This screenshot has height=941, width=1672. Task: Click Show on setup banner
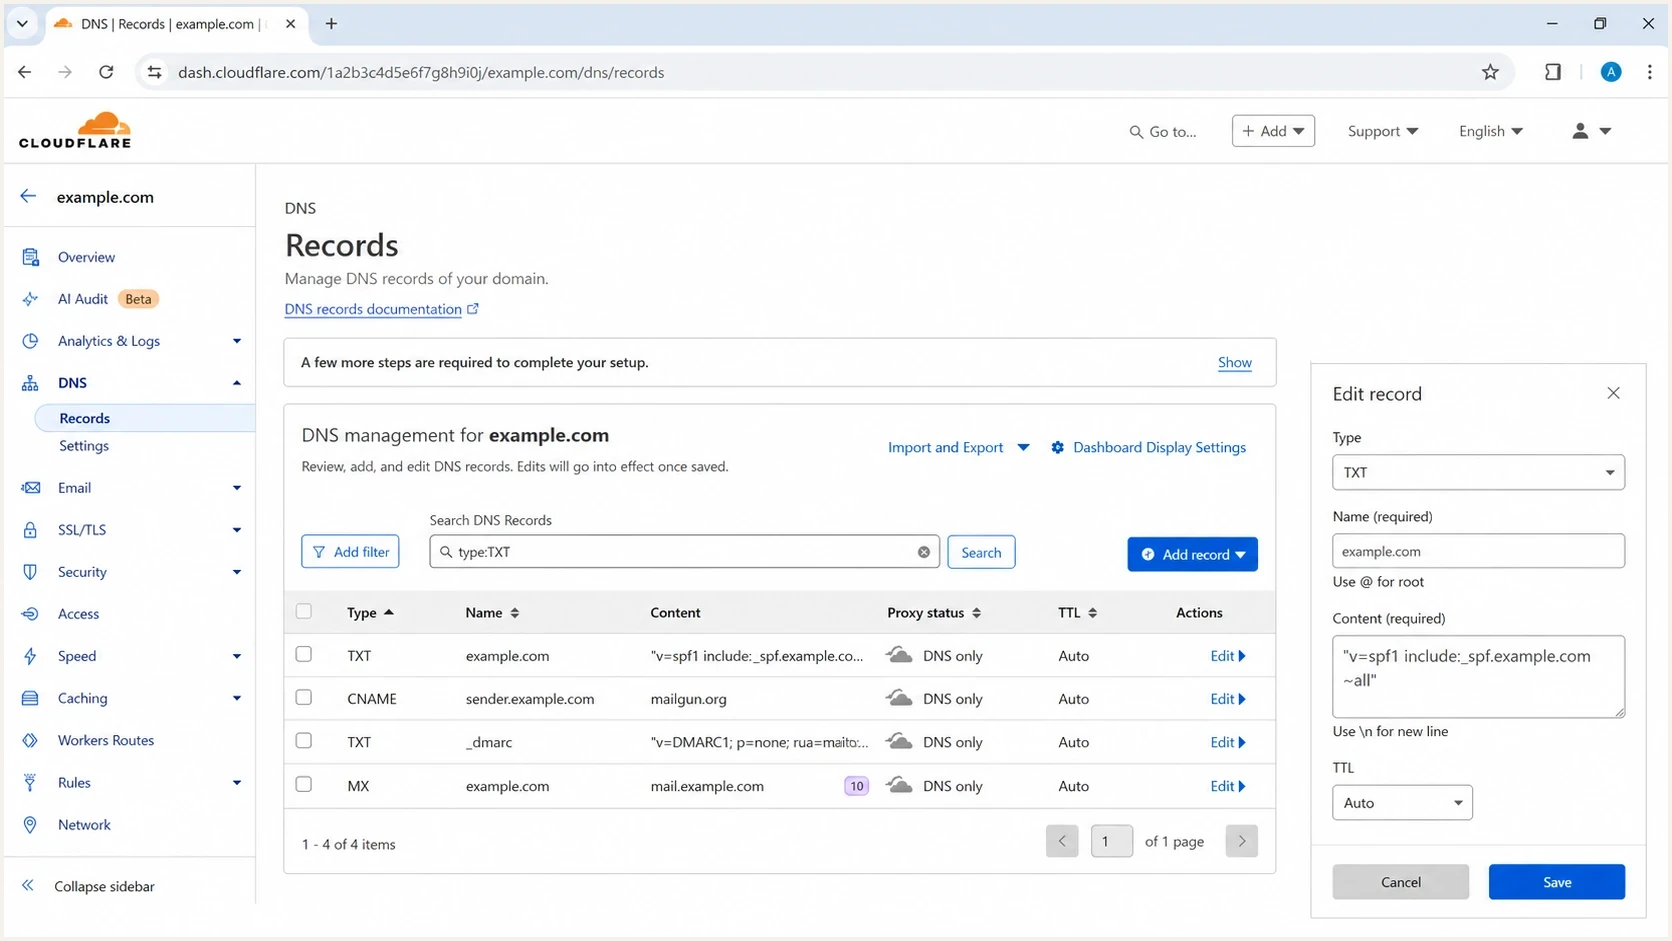[x=1235, y=363]
